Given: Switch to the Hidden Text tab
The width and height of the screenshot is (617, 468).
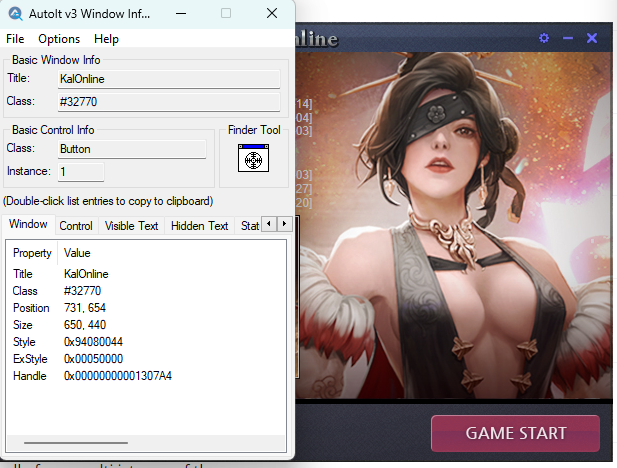Looking at the screenshot, I should coord(200,226).
